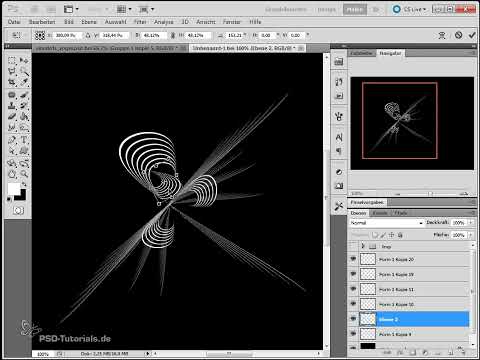Click the foreground color swatch
The height and width of the screenshot is (360, 480).
[13, 189]
